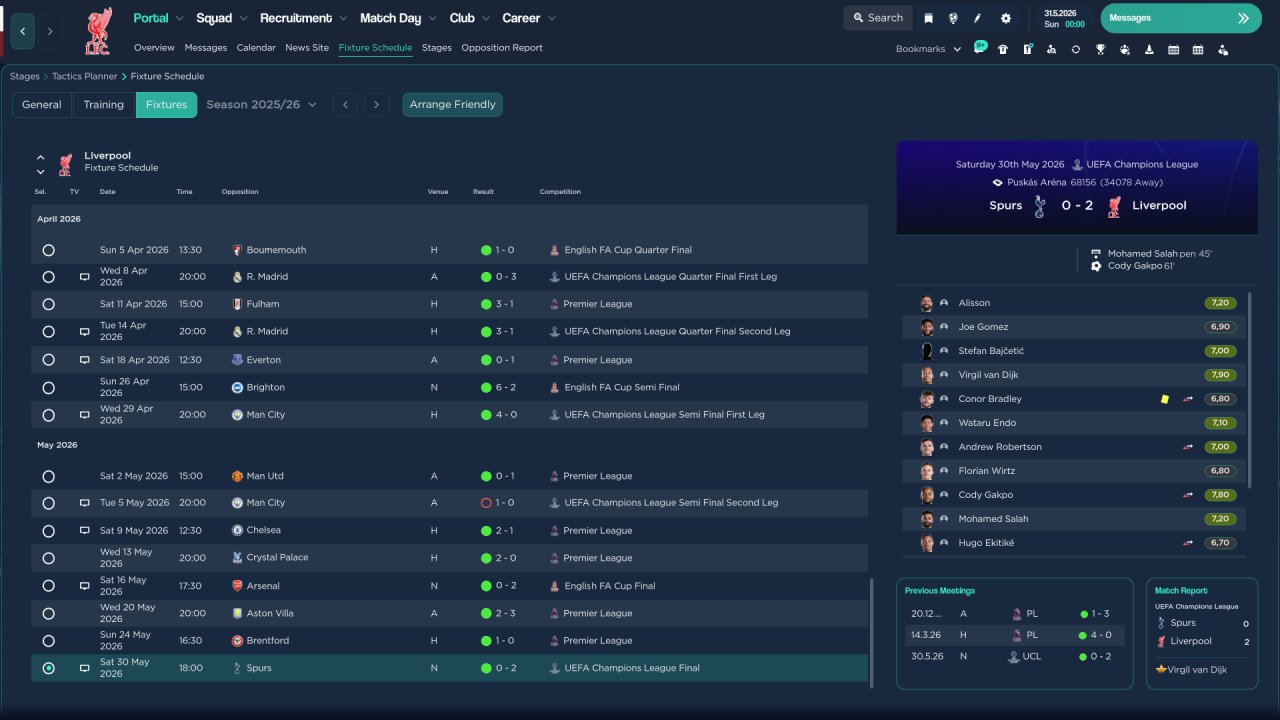Click TV icon on the Spurs fixture row
1280x720 pixels.
coord(85,668)
